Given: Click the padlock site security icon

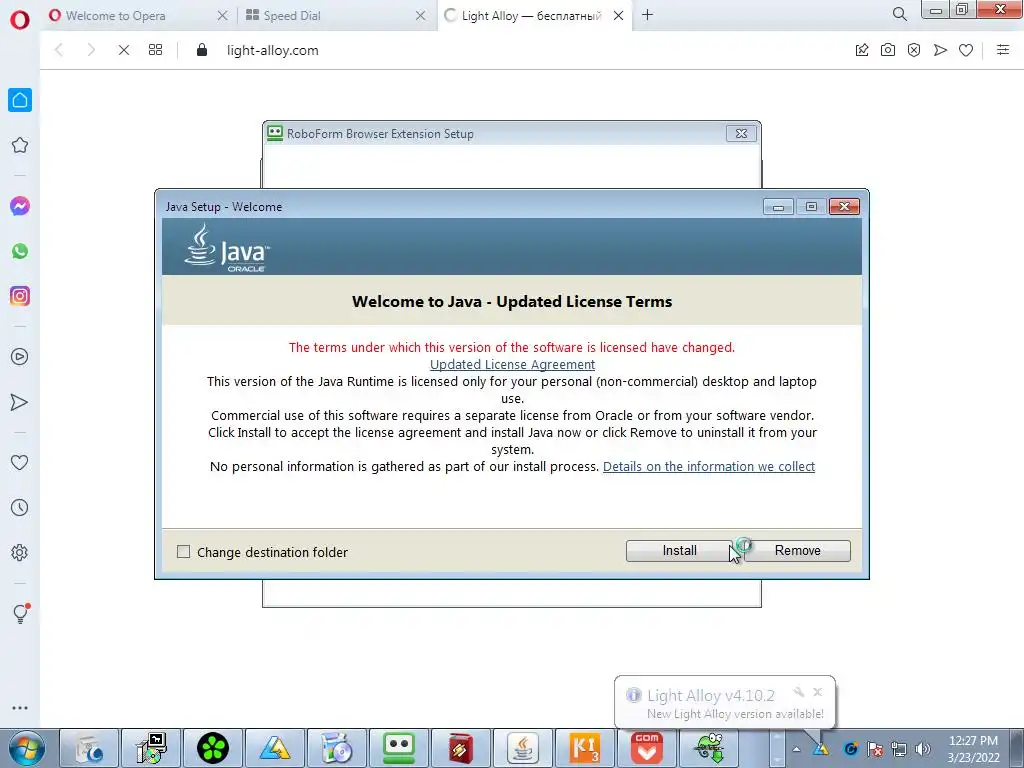Looking at the screenshot, I should [x=202, y=50].
